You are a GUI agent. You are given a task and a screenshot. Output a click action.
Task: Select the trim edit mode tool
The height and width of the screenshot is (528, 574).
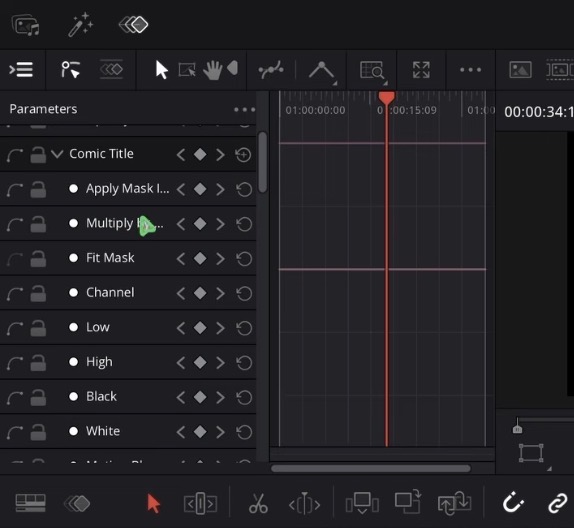coord(200,503)
